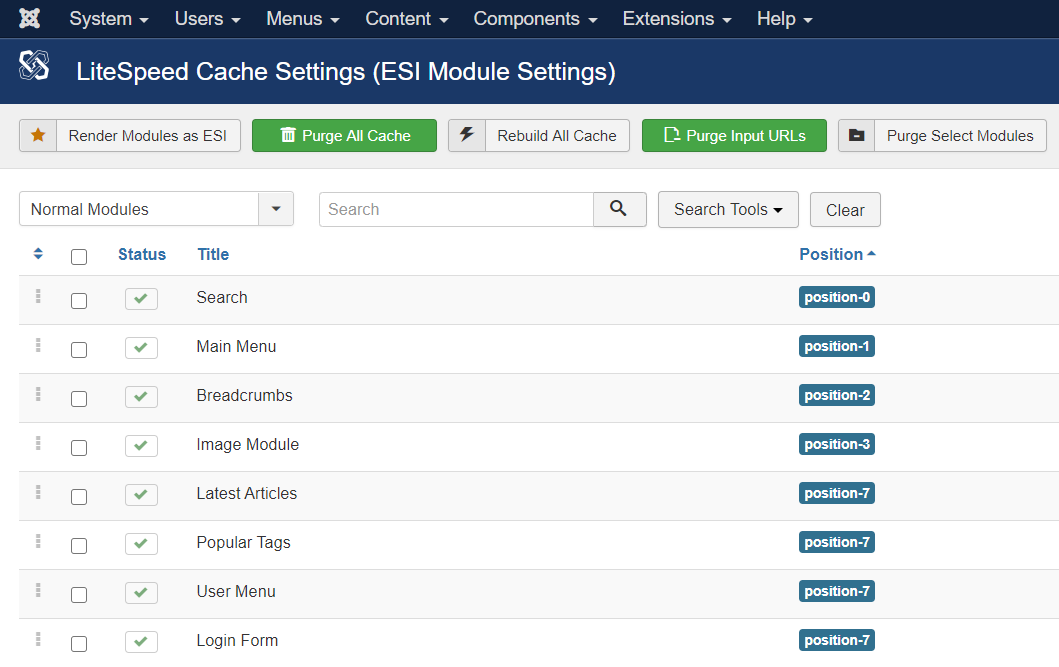Viewport: 1059px width, 667px height.
Task: Click drag handle for Breadcrumbs row
Action: point(38,394)
